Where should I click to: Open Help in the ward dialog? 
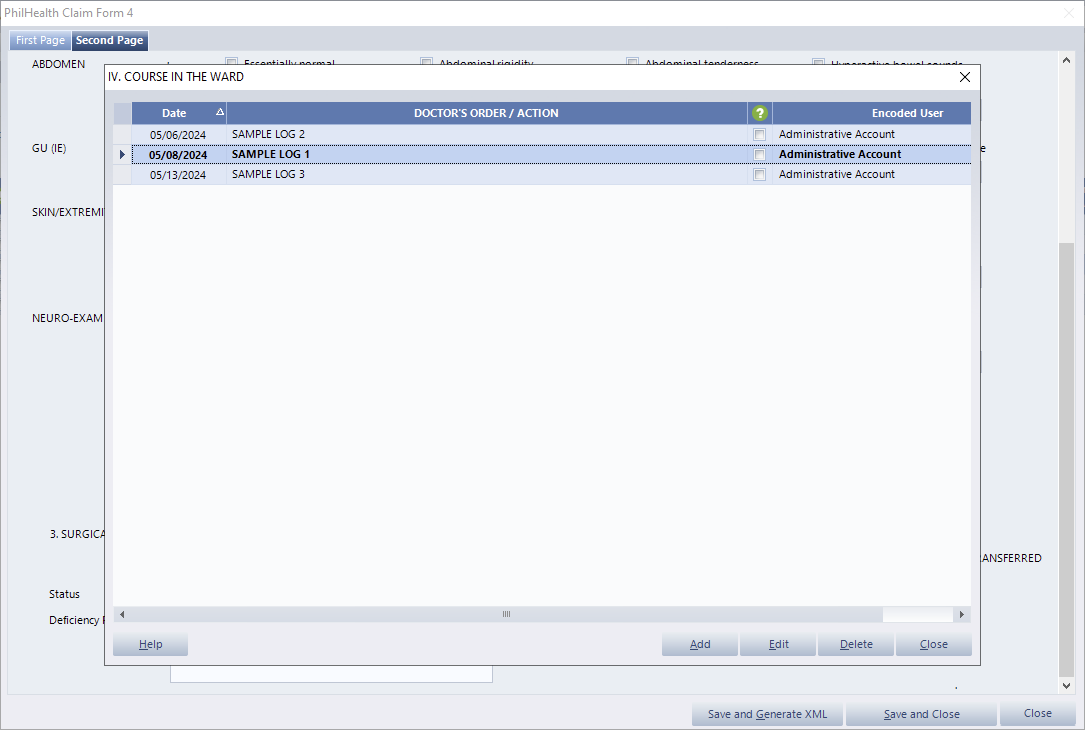[x=150, y=645]
